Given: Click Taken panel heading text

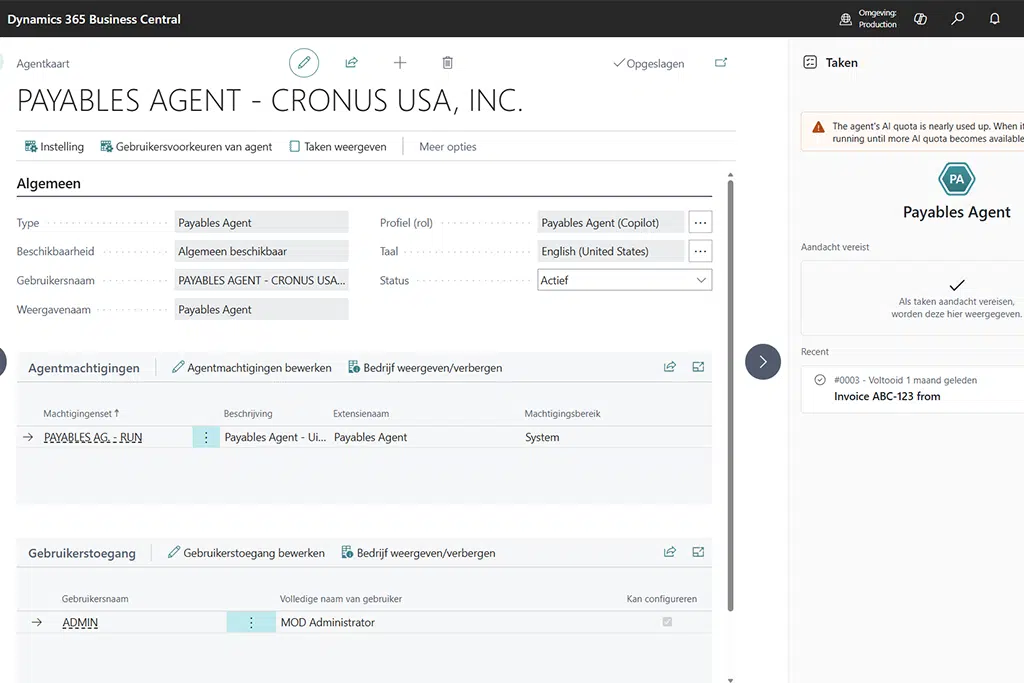Looking at the screenshot, I should pyautogui.click(x=841, y=63).
